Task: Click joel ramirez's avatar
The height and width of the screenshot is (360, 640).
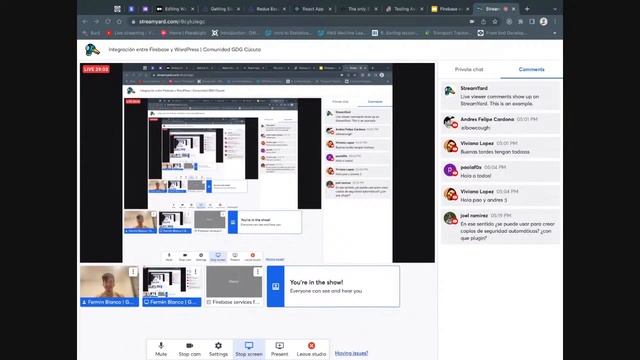Action: click(x=450, y=218)
